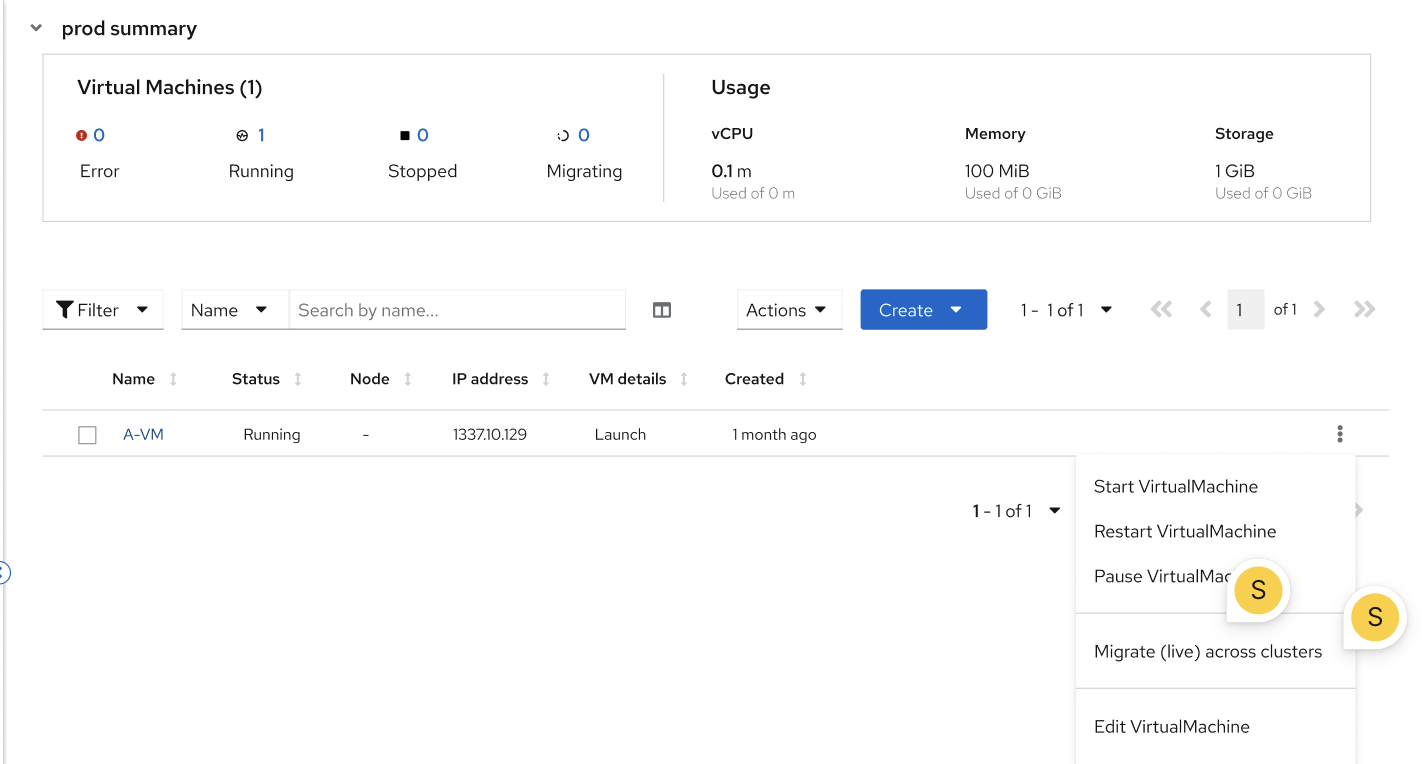Sort by Status column sort icon
The image size is (1424, 764).
[x=298, y=379]
